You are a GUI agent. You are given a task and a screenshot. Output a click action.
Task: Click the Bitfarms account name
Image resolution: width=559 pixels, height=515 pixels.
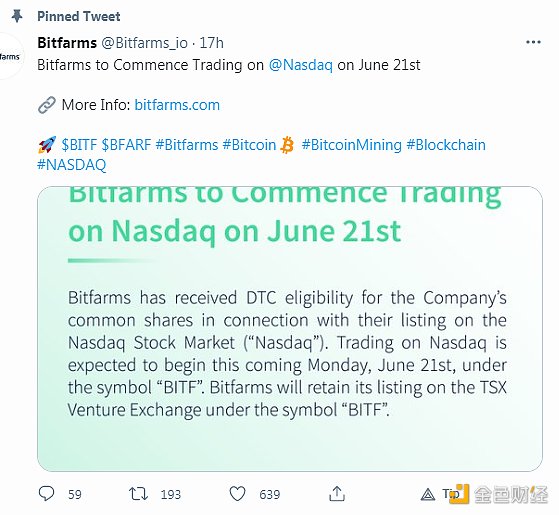(67, 43)
